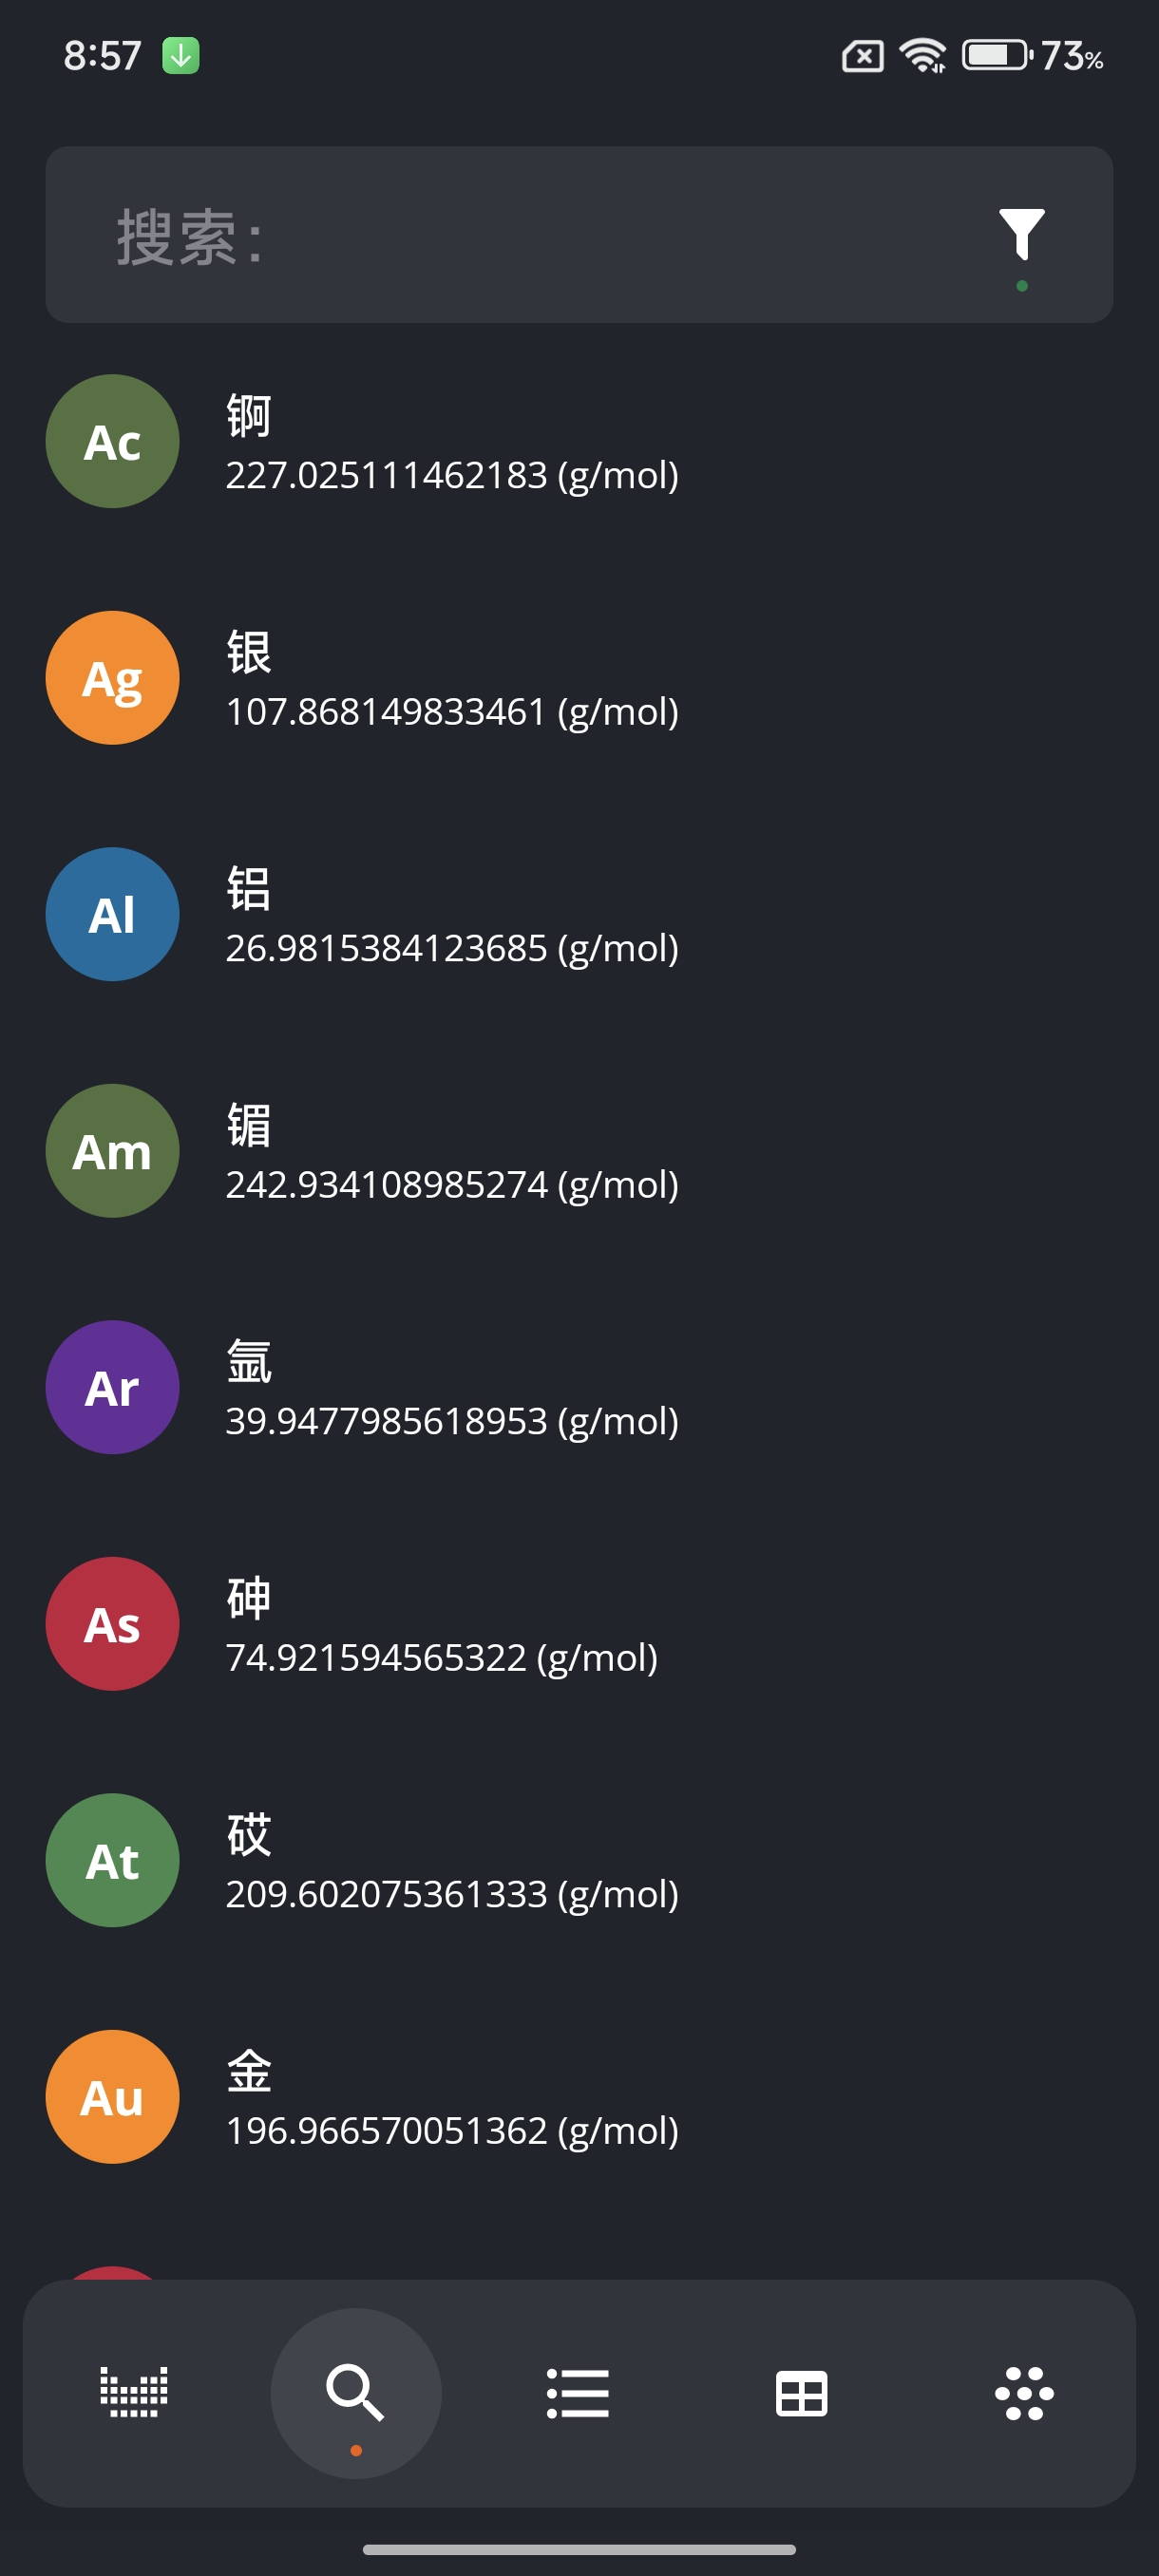Tap the orange Au gold badge
This screenshot has width=1159, height=2576.
[113, 2097]
